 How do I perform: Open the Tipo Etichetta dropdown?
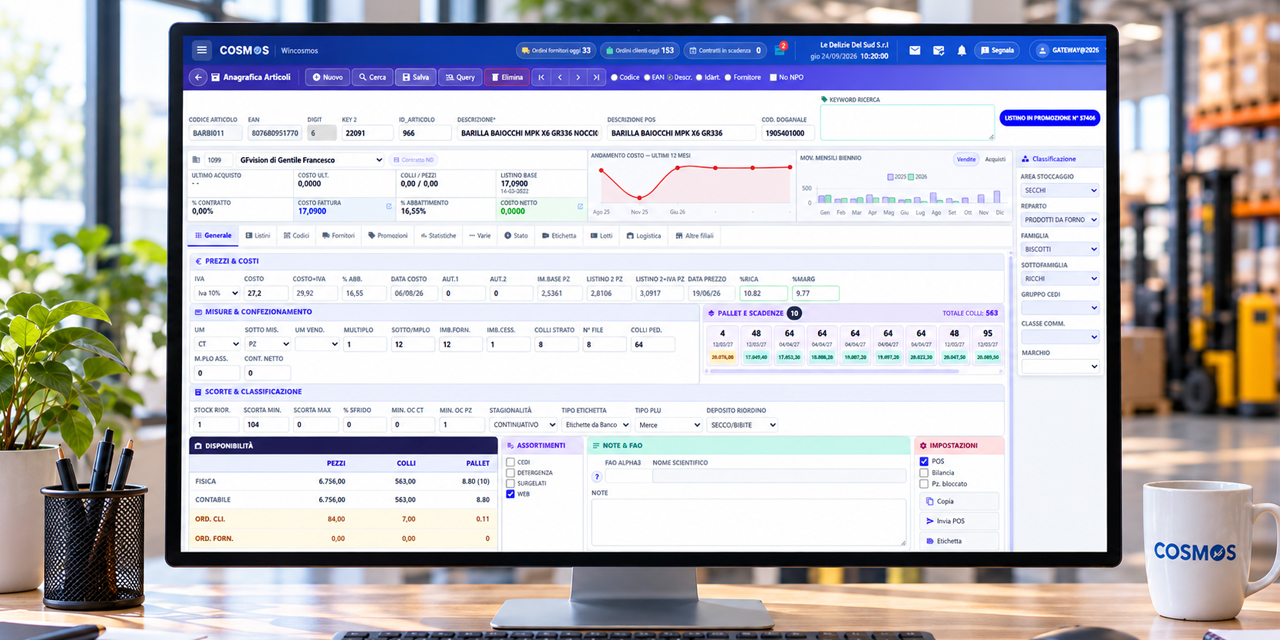pos(596,425)
